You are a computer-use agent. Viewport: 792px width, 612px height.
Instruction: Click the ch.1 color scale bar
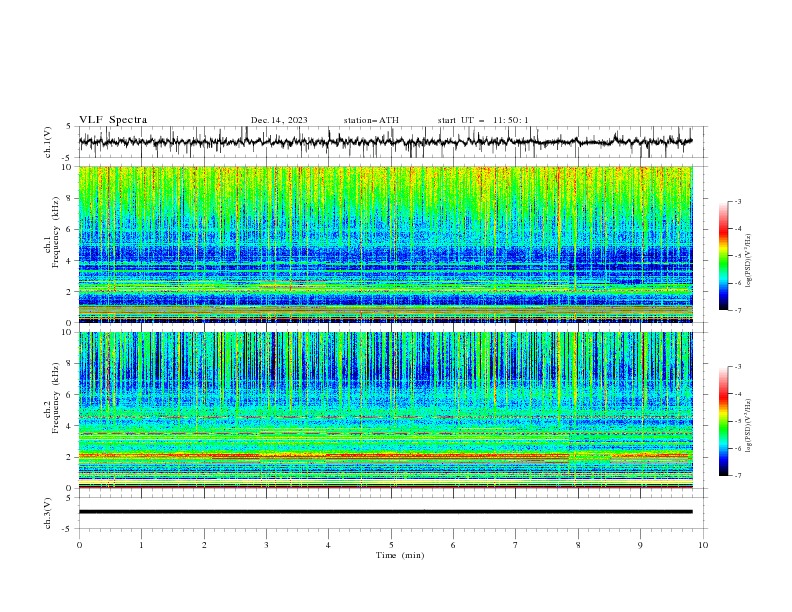click(x=723, y=256)
